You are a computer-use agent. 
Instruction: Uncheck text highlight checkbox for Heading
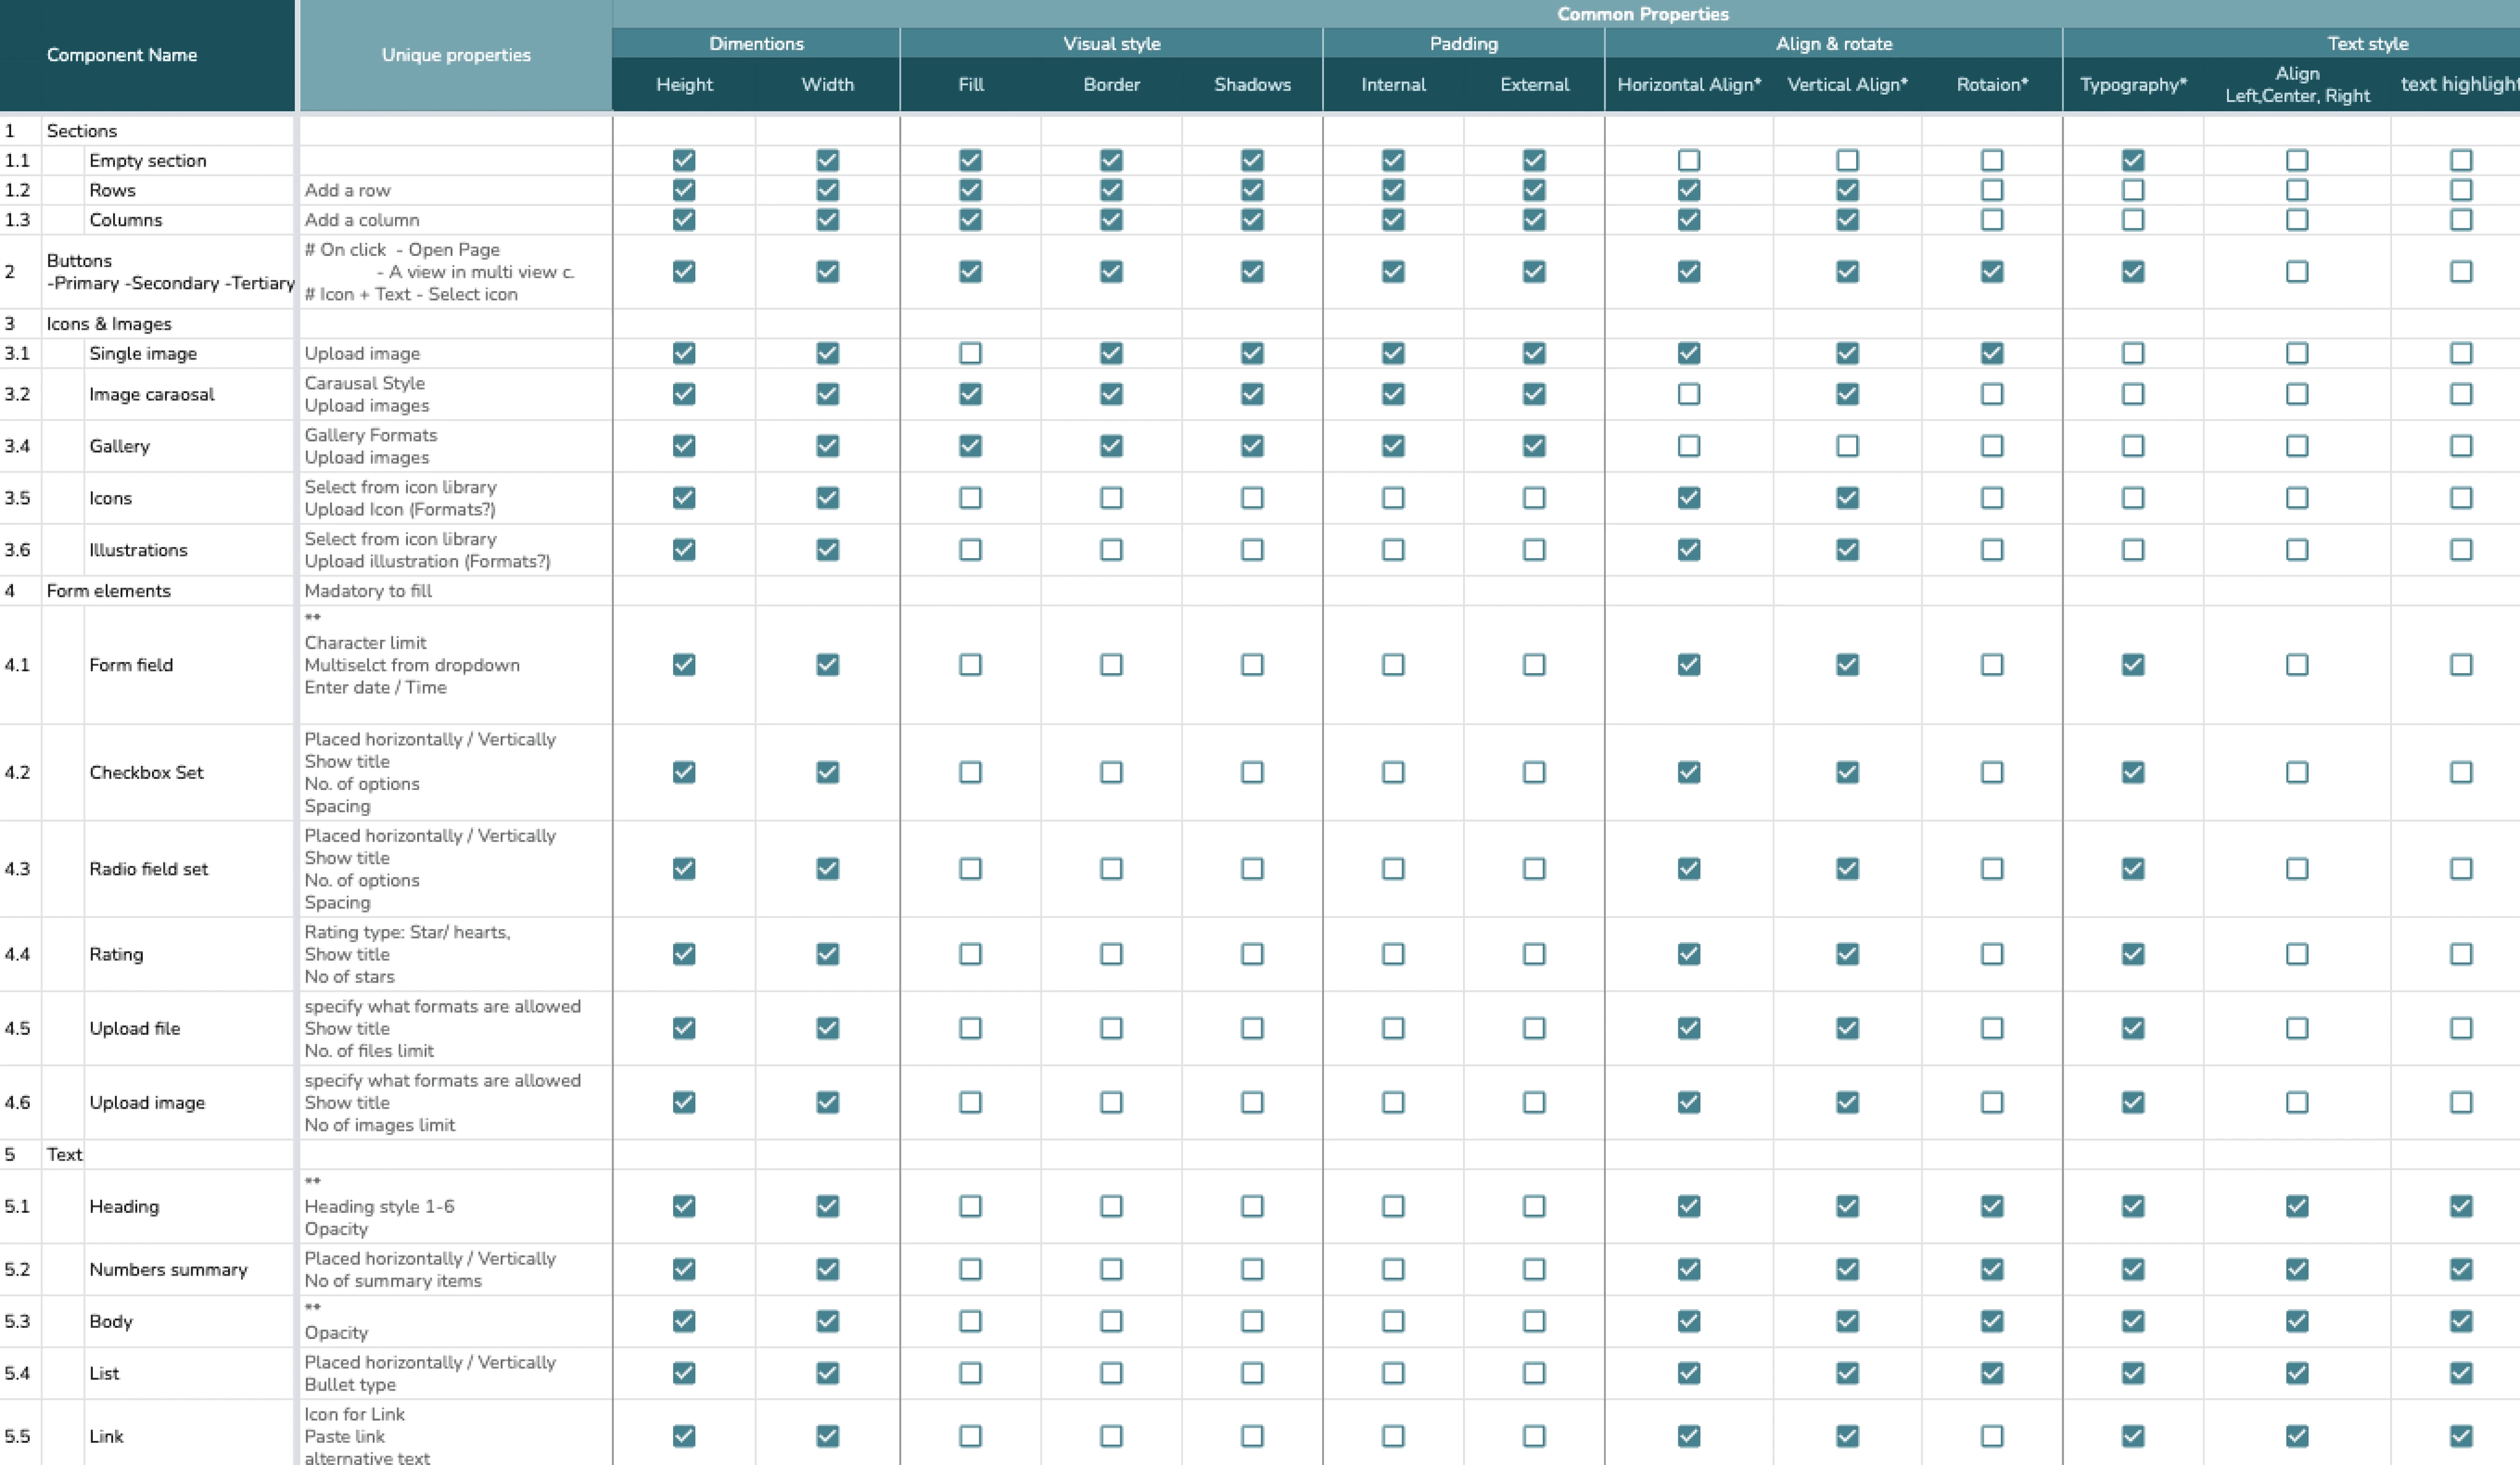click(x=2461, y=1206)
